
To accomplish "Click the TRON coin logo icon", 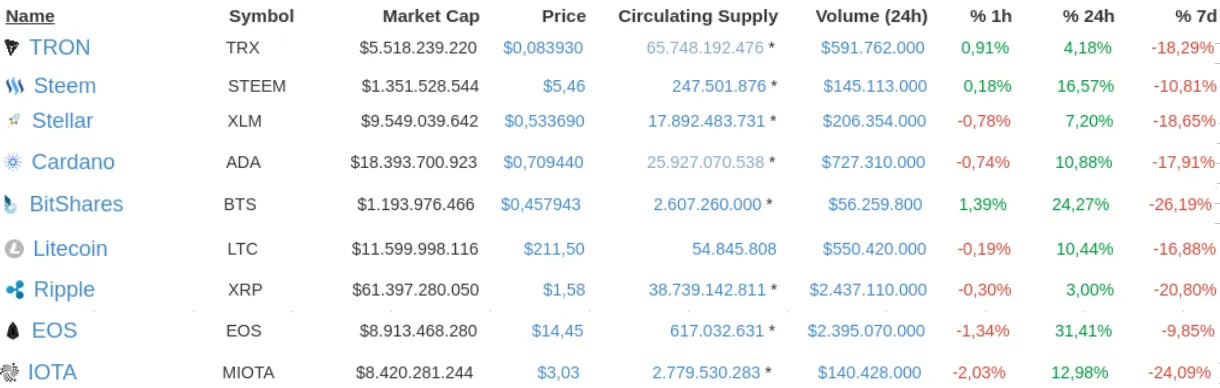I will point(13,47).
